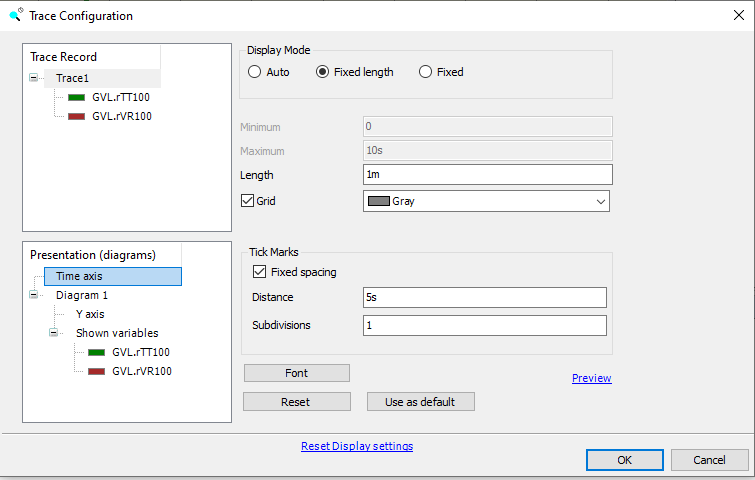Click the gray grid color swatch
Screen dimensions: 755x480
tap(378, 201)
